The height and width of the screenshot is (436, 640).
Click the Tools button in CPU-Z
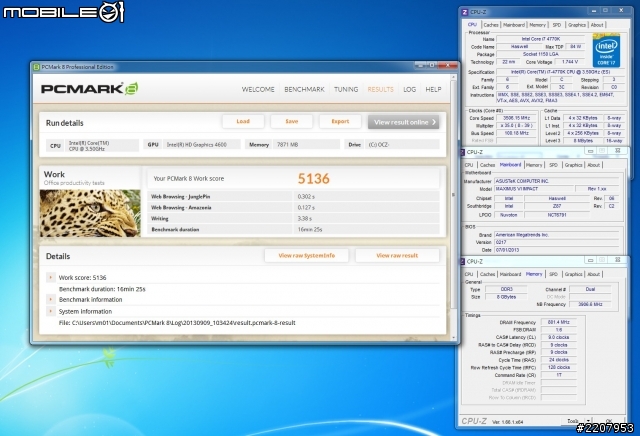pos(573,421)
